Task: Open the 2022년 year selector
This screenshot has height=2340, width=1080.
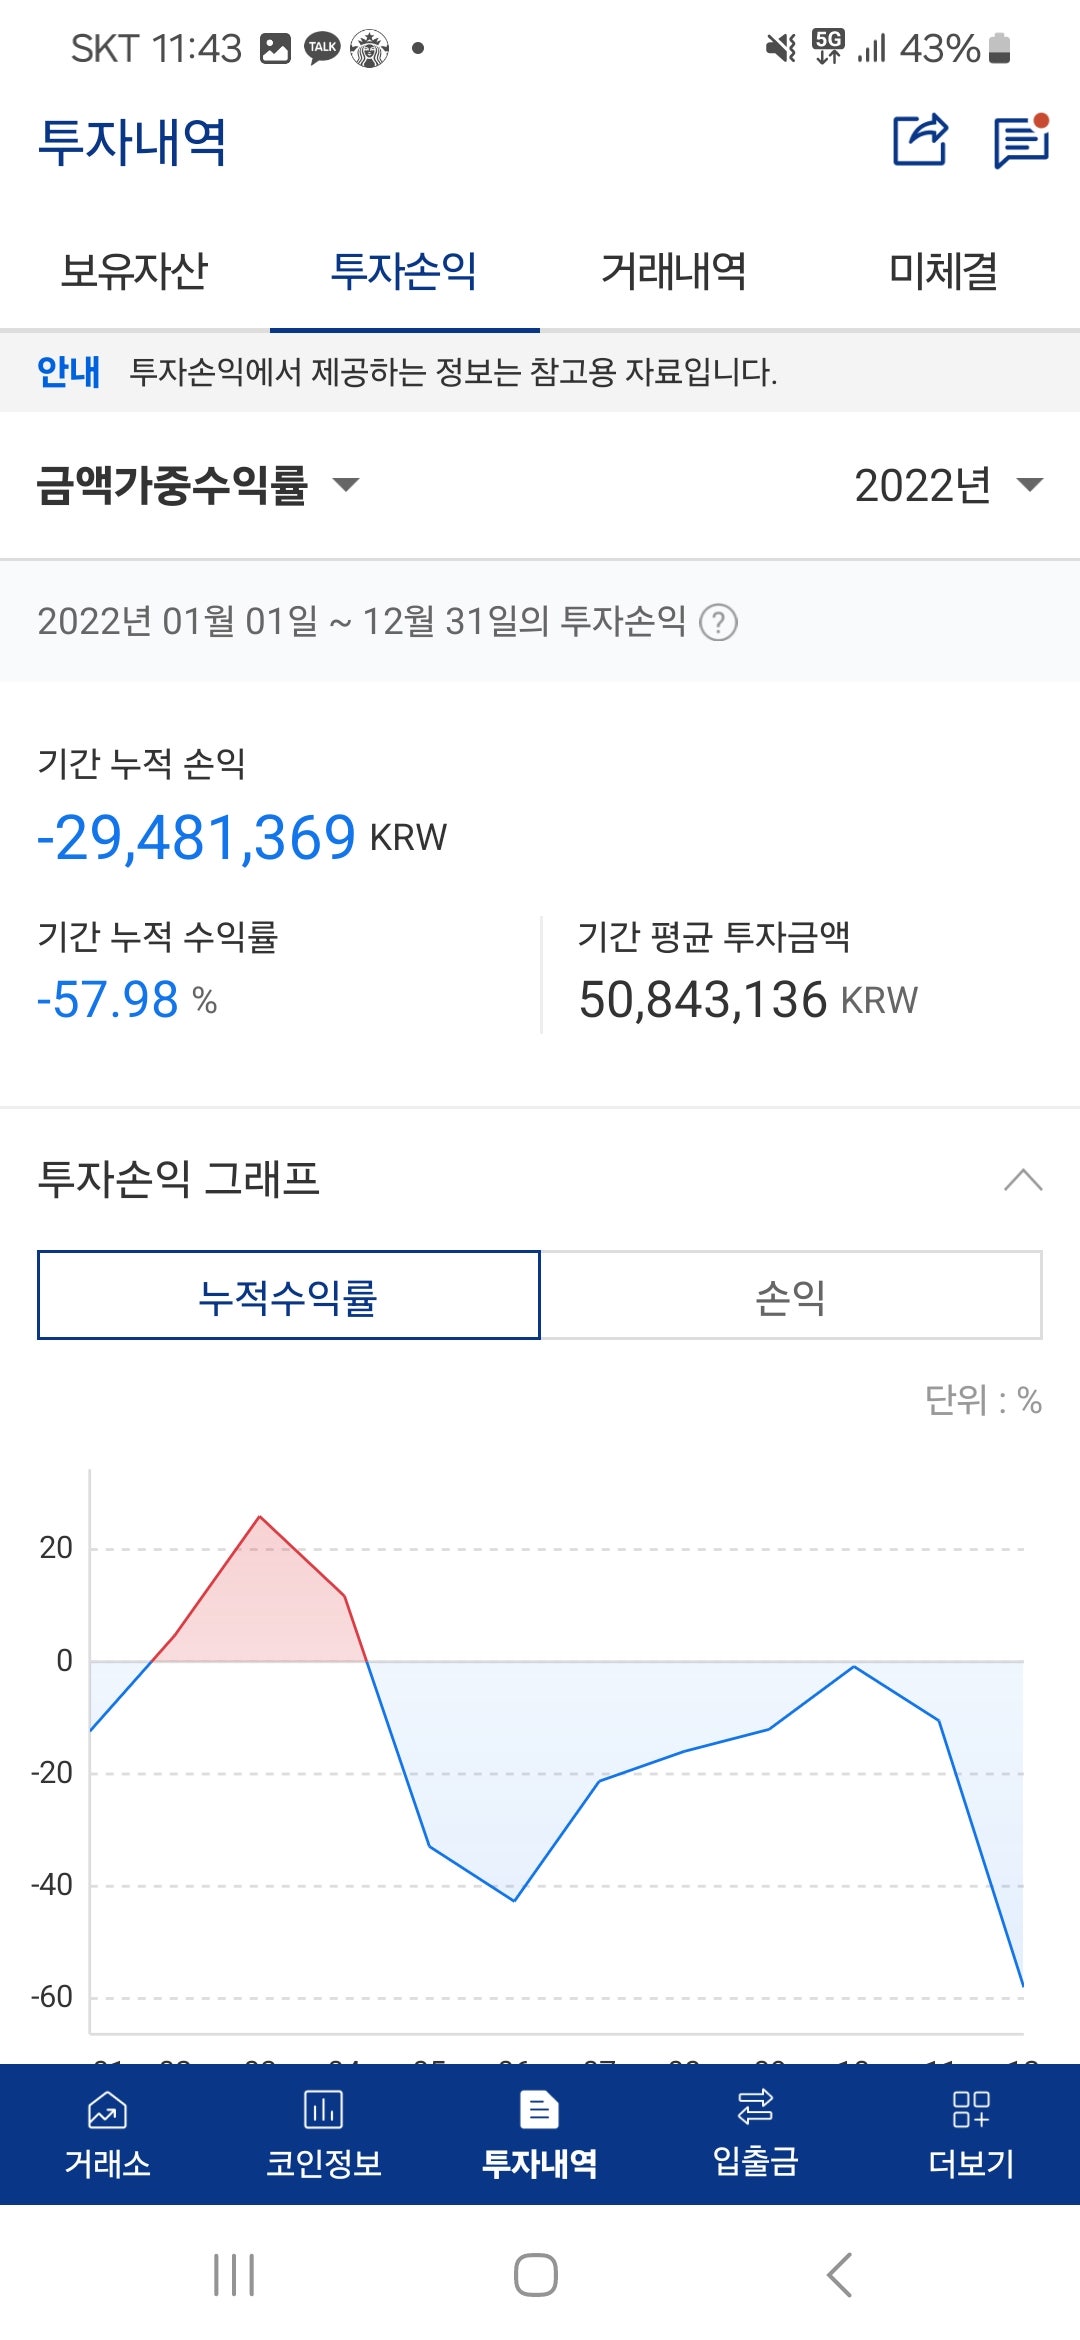Action: pyautogui.click(x=947, y=485)
